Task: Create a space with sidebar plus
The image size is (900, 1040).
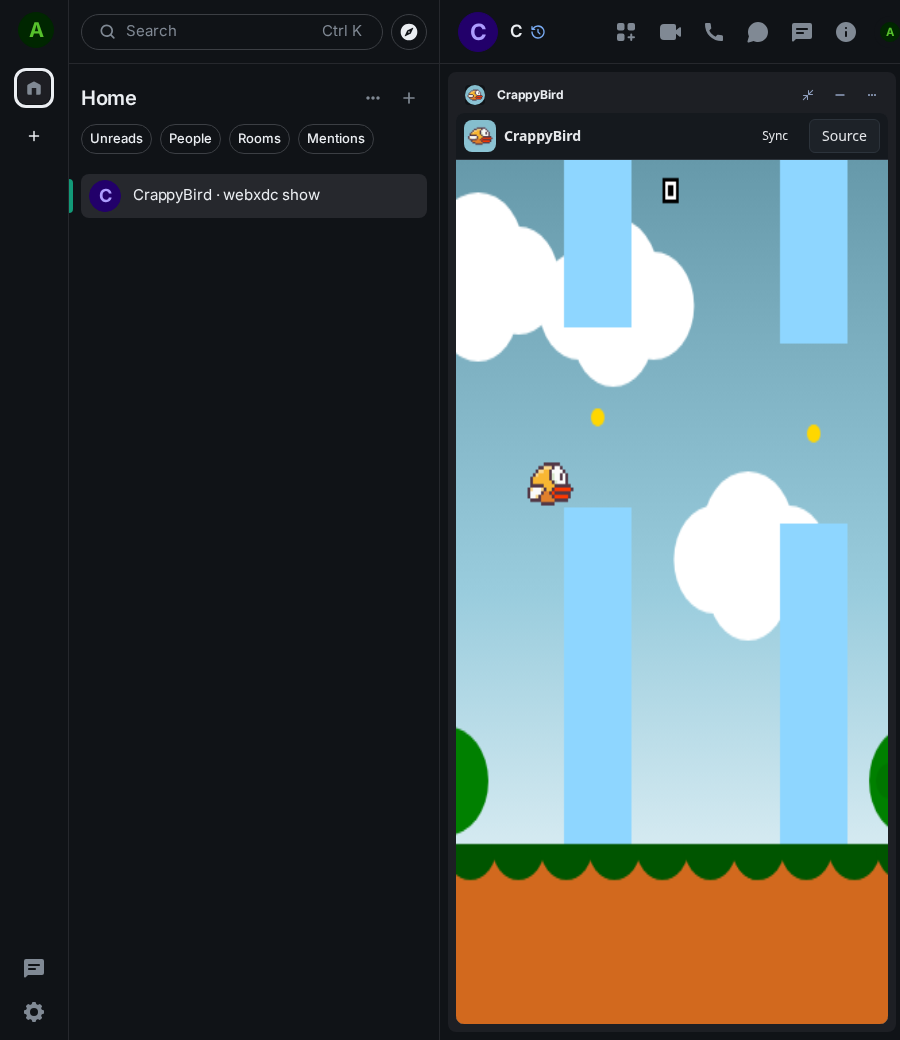Action: 34,136
